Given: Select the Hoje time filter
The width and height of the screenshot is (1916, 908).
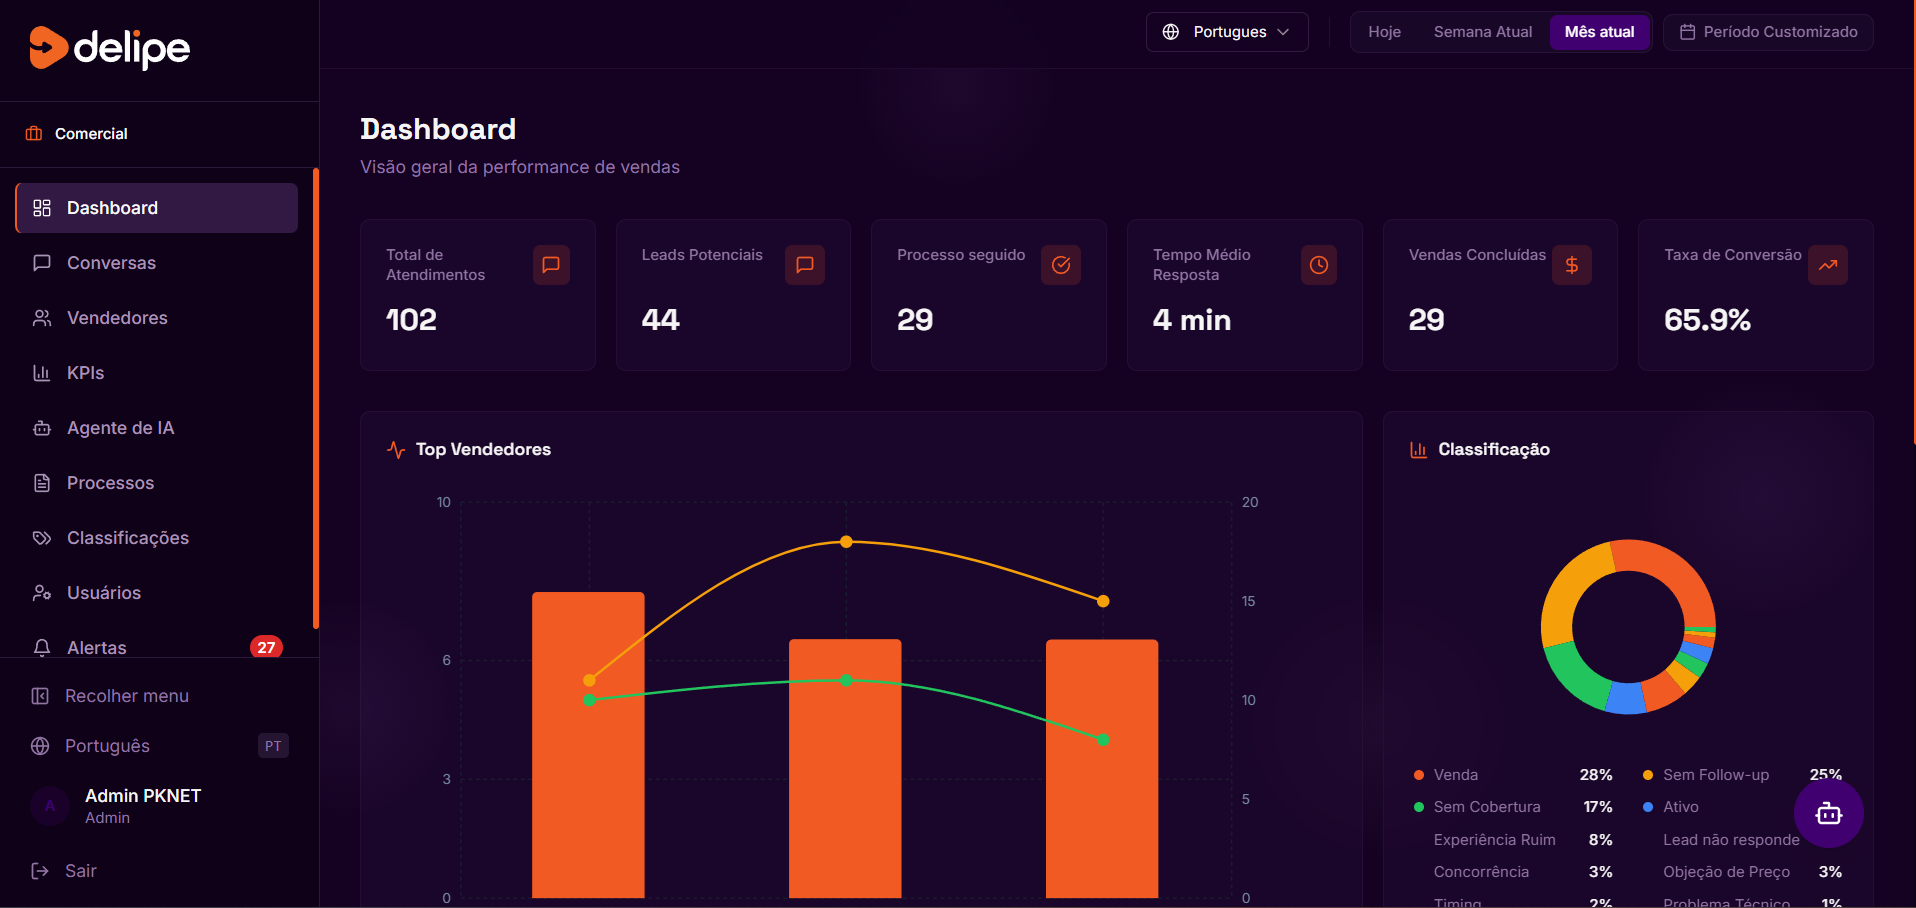Looking at the screenshot, I should click(x=1384, y=31).
